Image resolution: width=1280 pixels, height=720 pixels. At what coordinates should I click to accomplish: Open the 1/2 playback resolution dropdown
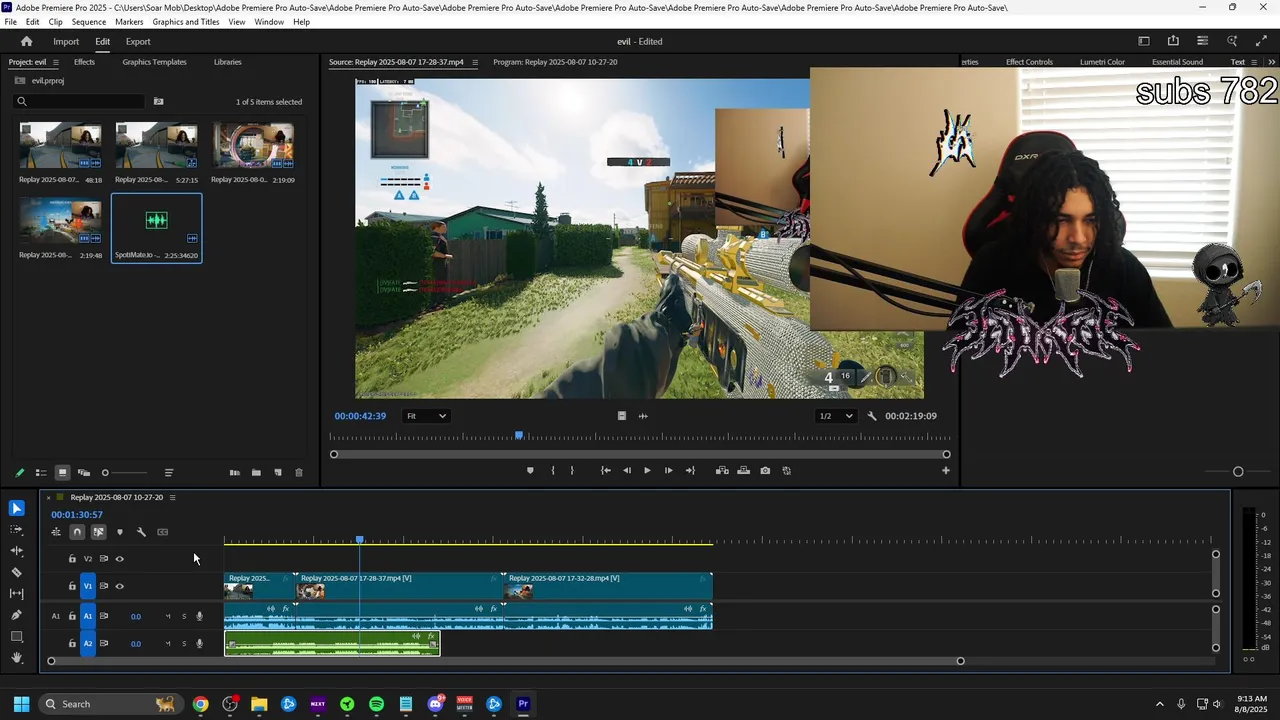[837, 416]
